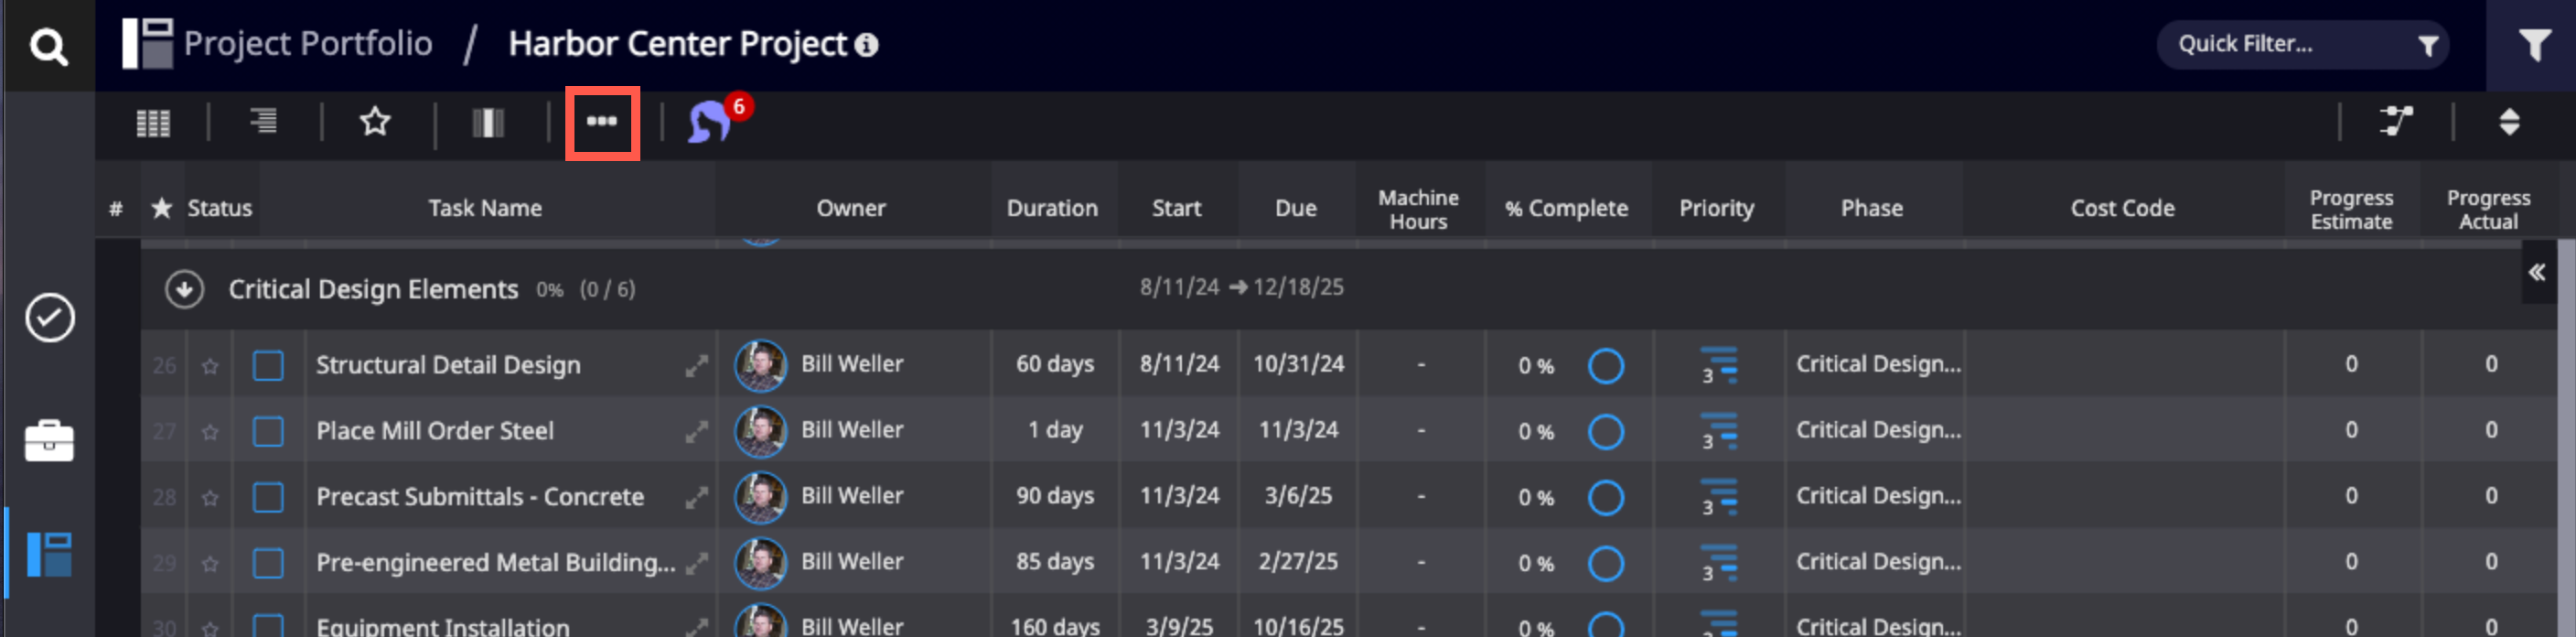Star the Precast Submittals - Concrete task
This screenshot has height=637, width=2576.
coord(210,498)
